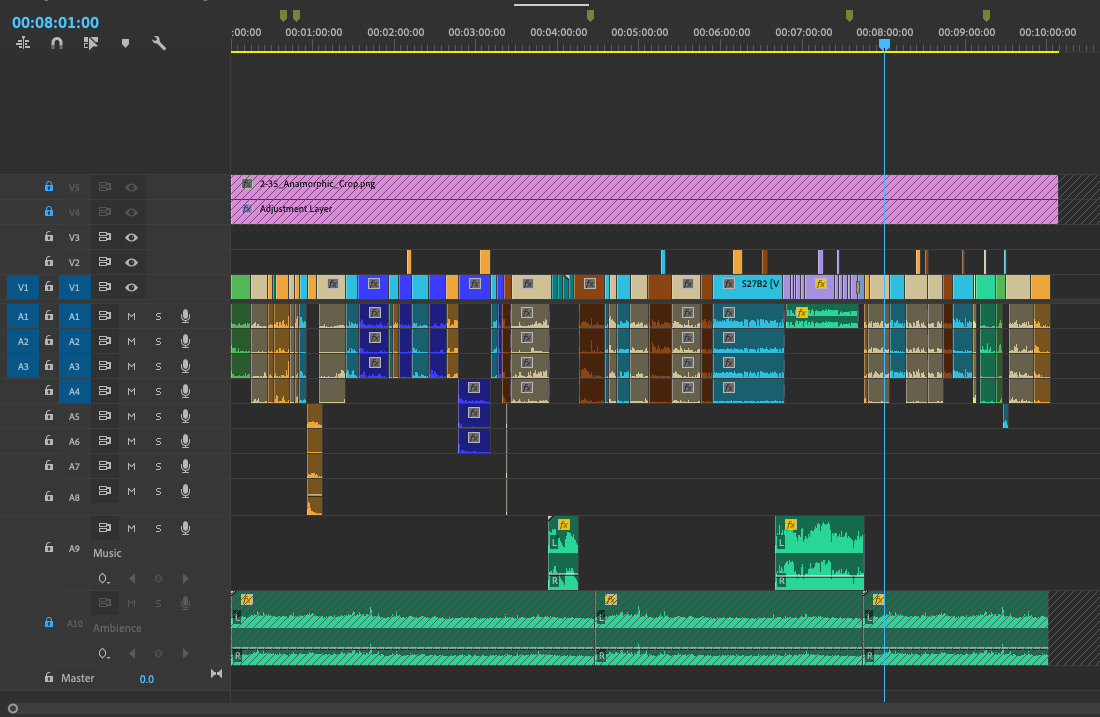Click the Master volume value 0.0
The width and height of the screenshot is (1100, 717).
(146, 679)
